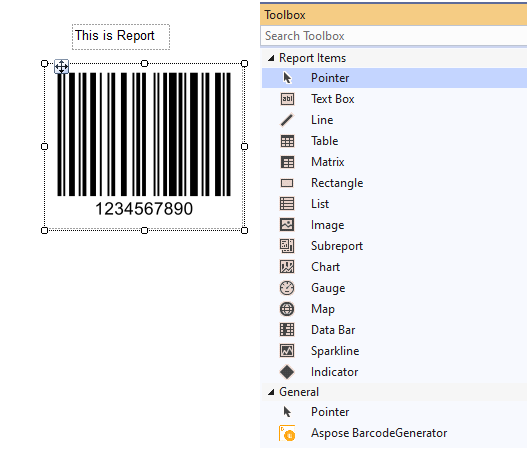
Task: Choose the Table item icon
Action: 287,141
